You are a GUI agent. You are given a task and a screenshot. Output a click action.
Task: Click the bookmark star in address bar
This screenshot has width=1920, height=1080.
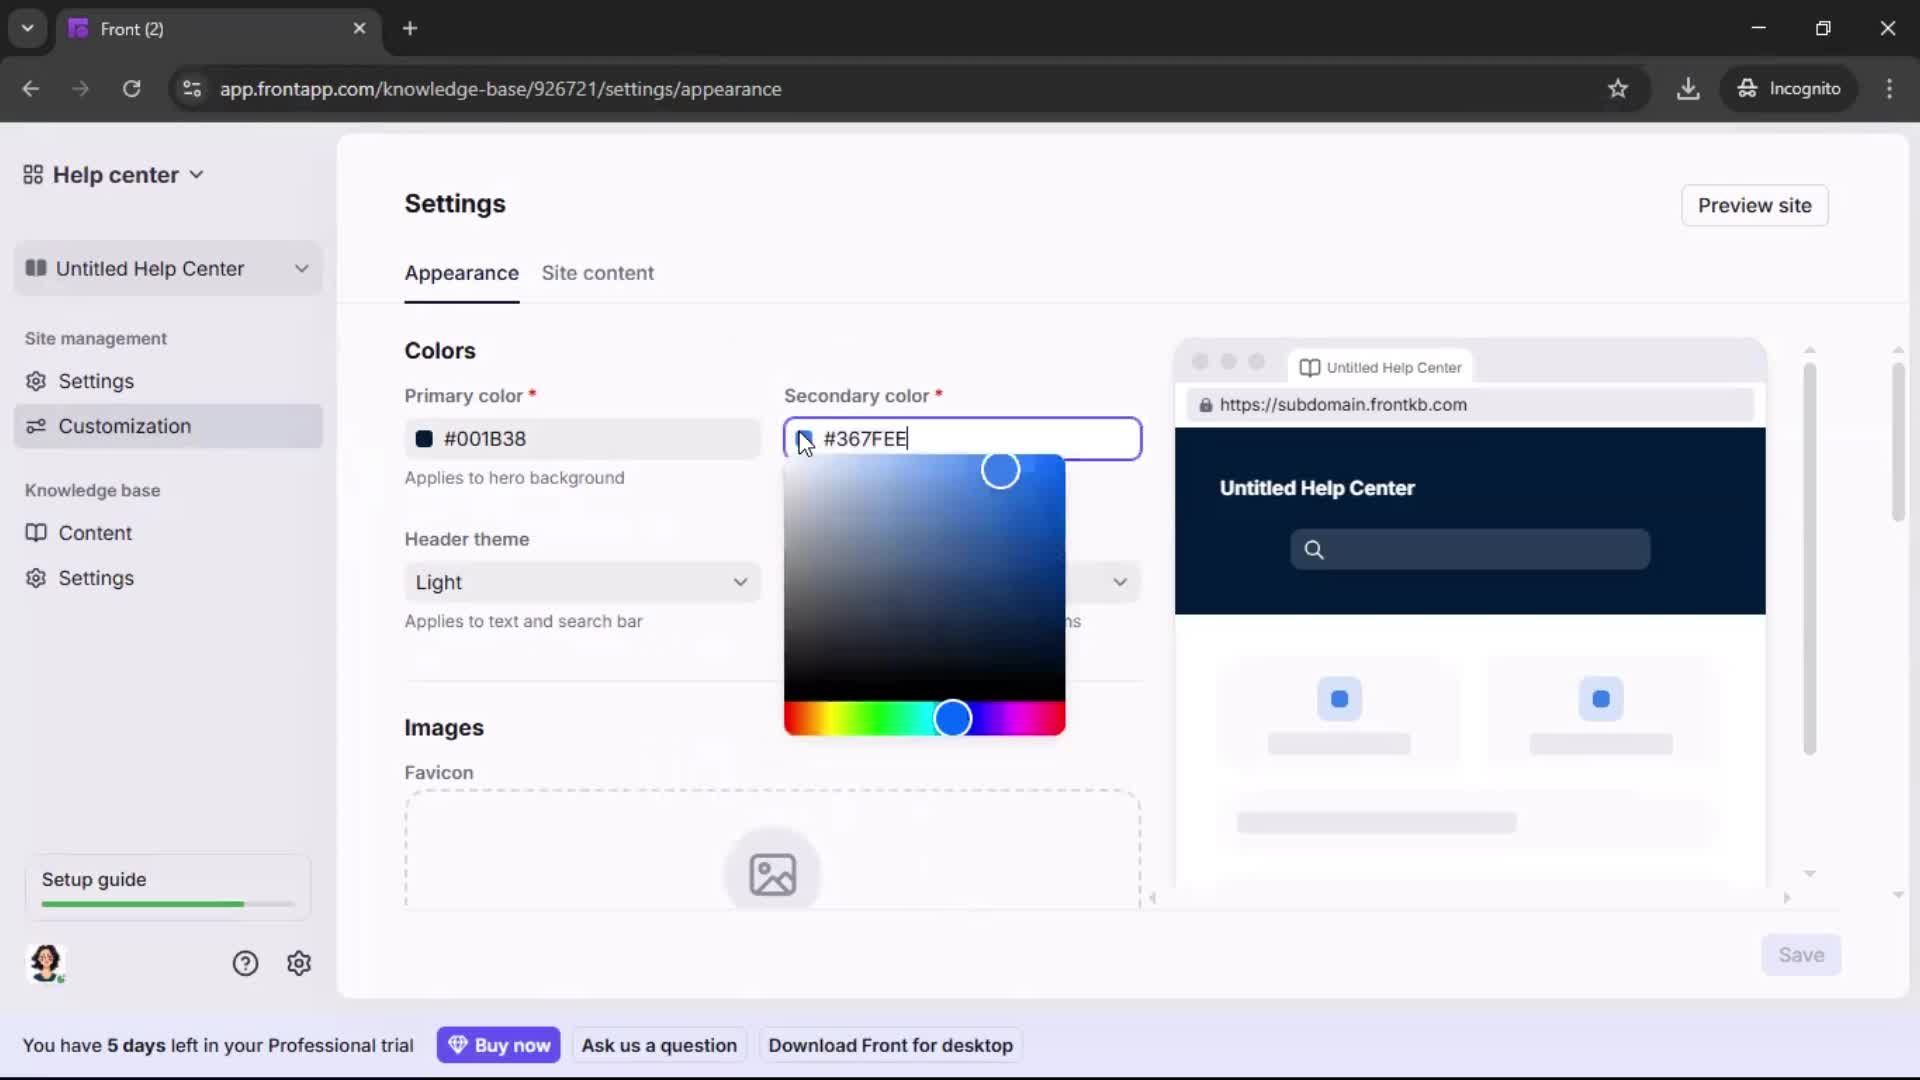[1618, 88]
